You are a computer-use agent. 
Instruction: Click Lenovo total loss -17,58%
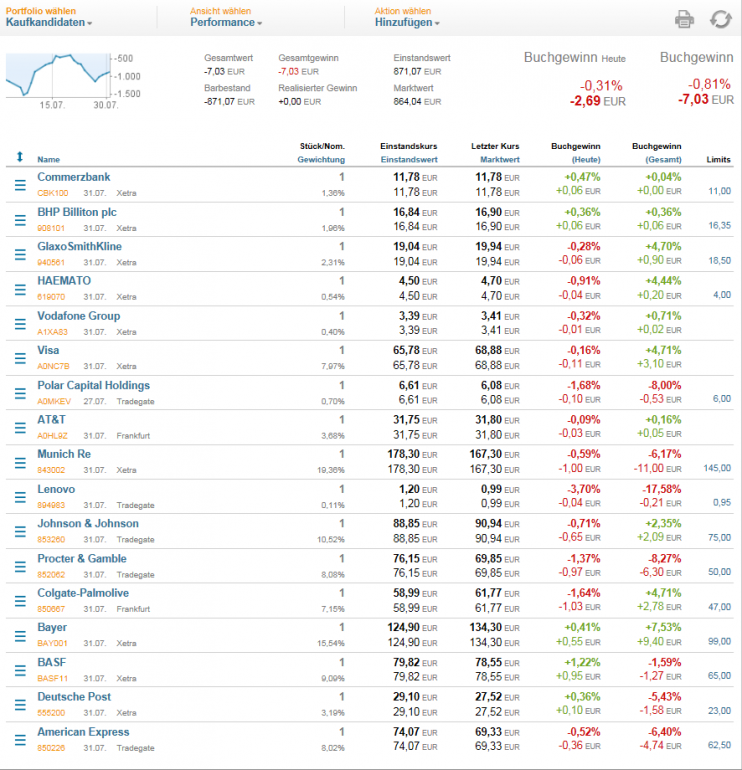tap(661, 489)
